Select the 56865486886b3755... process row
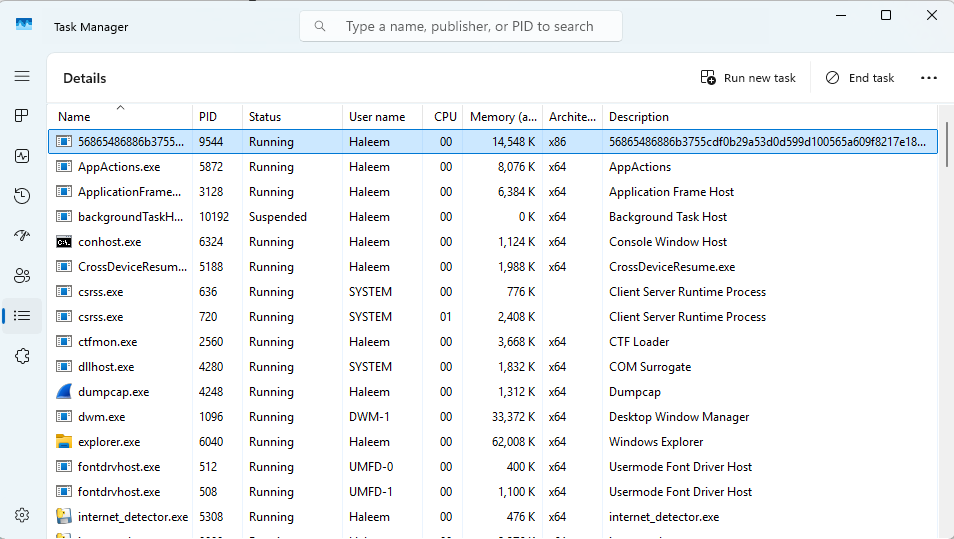 pyautogui.click(x=493, y=142)
